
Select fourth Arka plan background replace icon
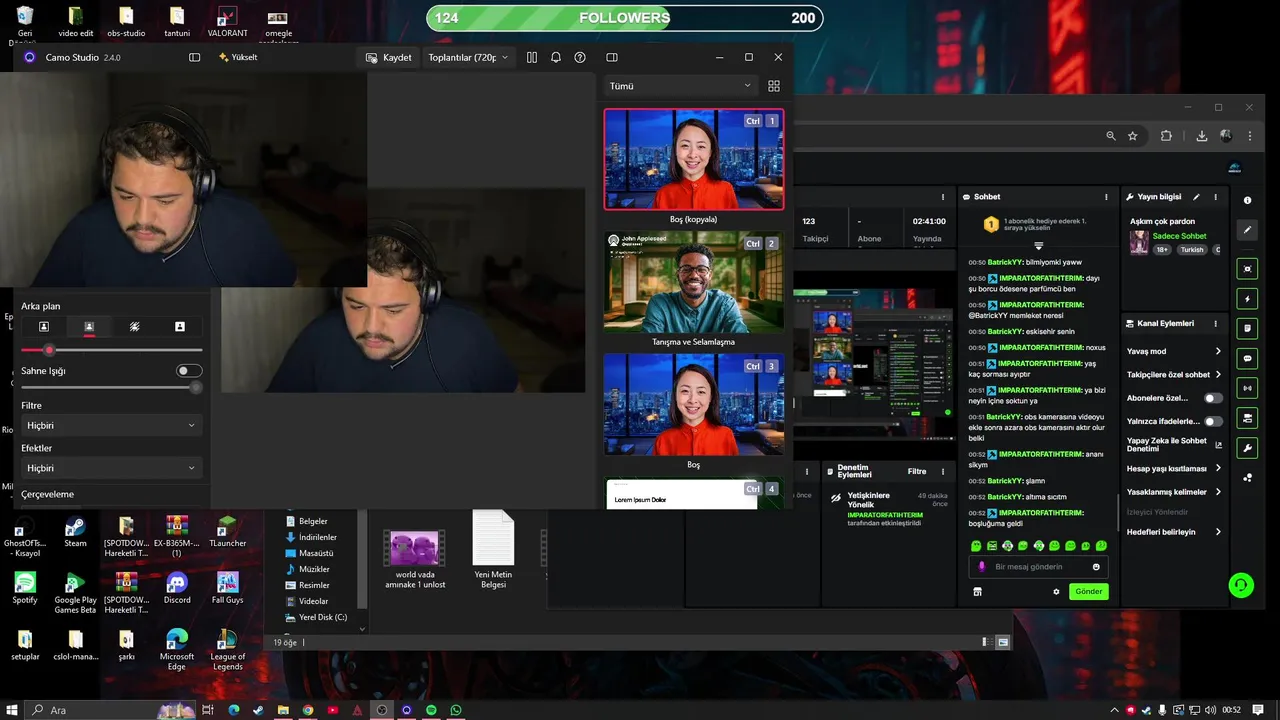point(179,327)
